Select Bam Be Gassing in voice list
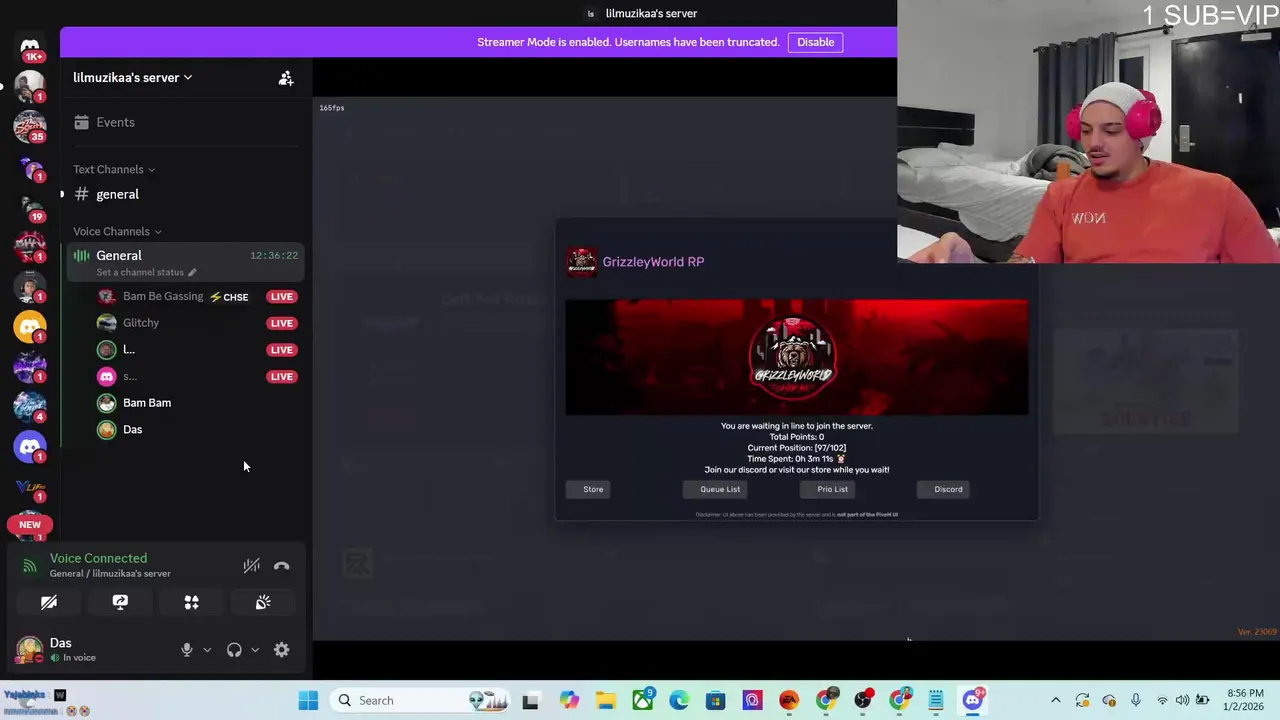The width and height of the screenshot is (1280, 720). [x=163, y=296]
